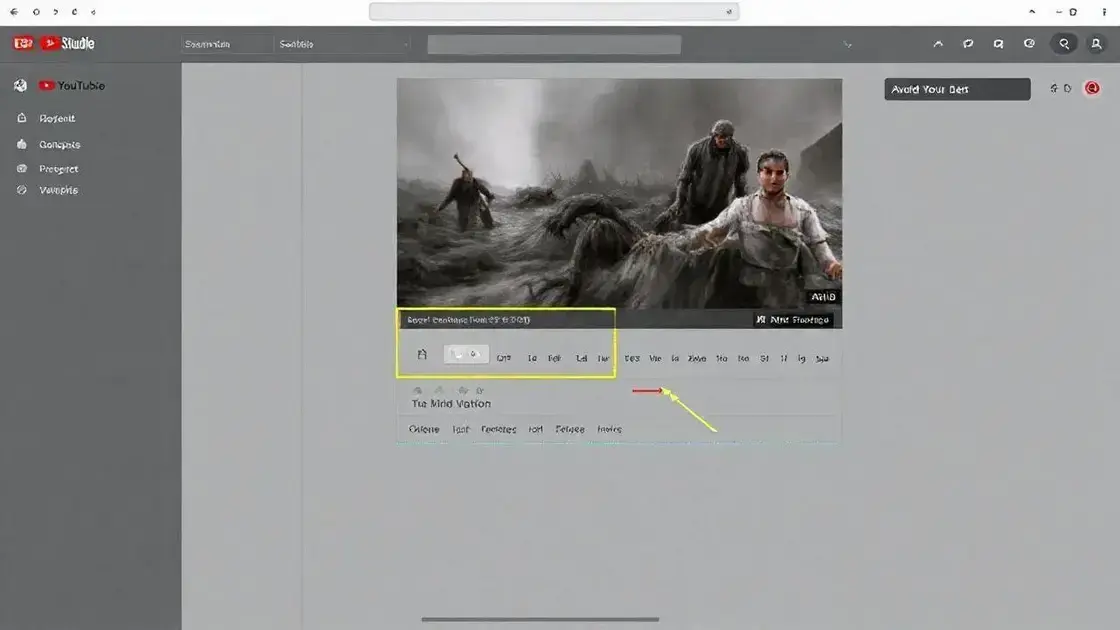
Task: Click the browser address bar
Action: point(554,11)
